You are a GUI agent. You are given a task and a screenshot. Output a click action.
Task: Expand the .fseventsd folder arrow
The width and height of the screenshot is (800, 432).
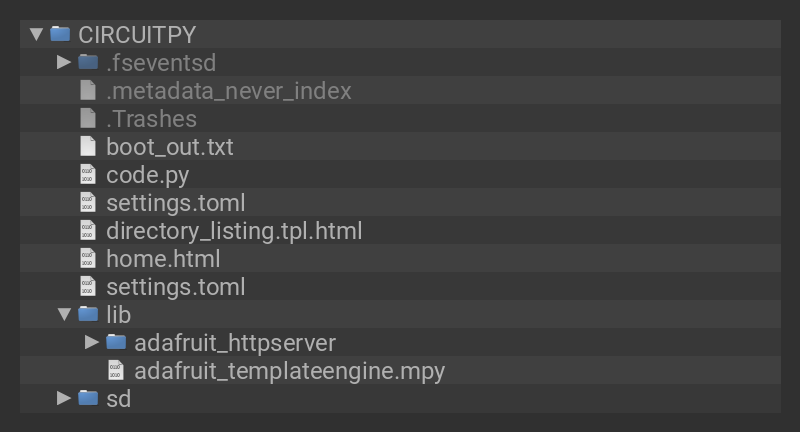(64, 62)
